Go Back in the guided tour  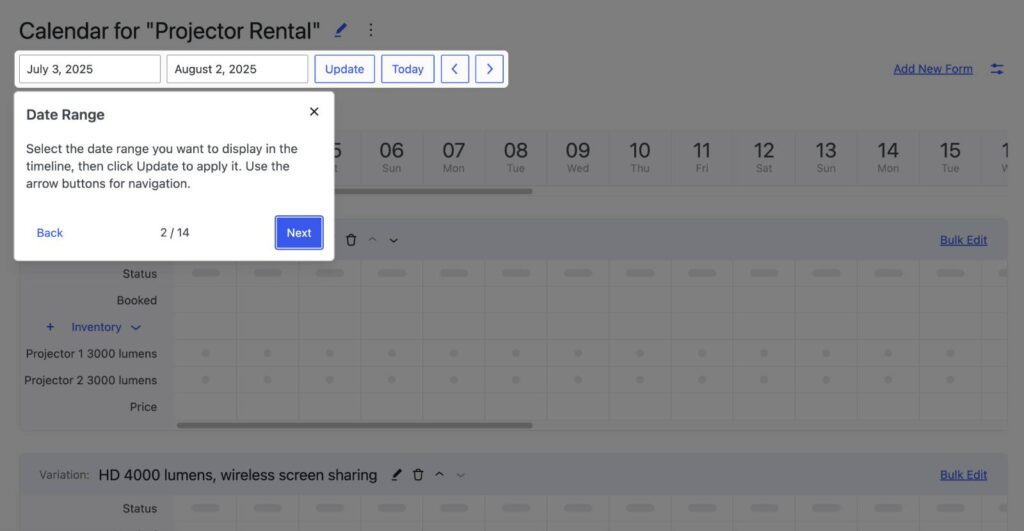[50, 233]
